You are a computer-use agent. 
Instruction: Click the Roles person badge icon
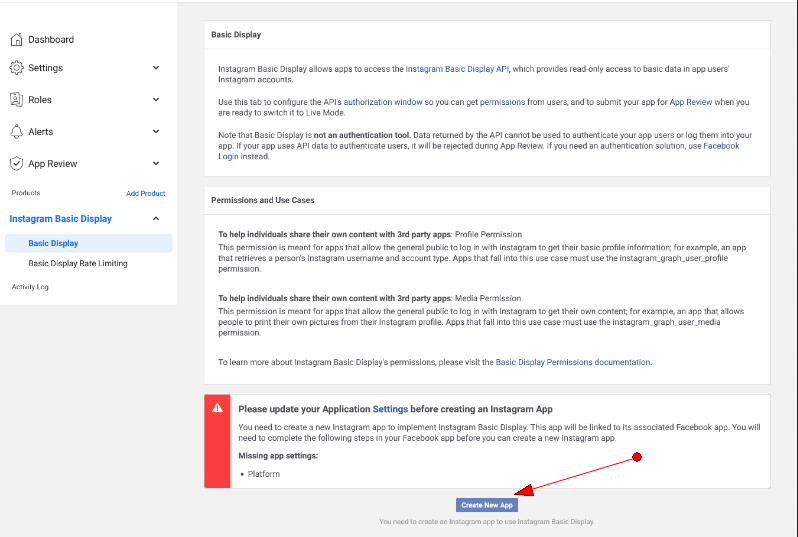[16, 100]
